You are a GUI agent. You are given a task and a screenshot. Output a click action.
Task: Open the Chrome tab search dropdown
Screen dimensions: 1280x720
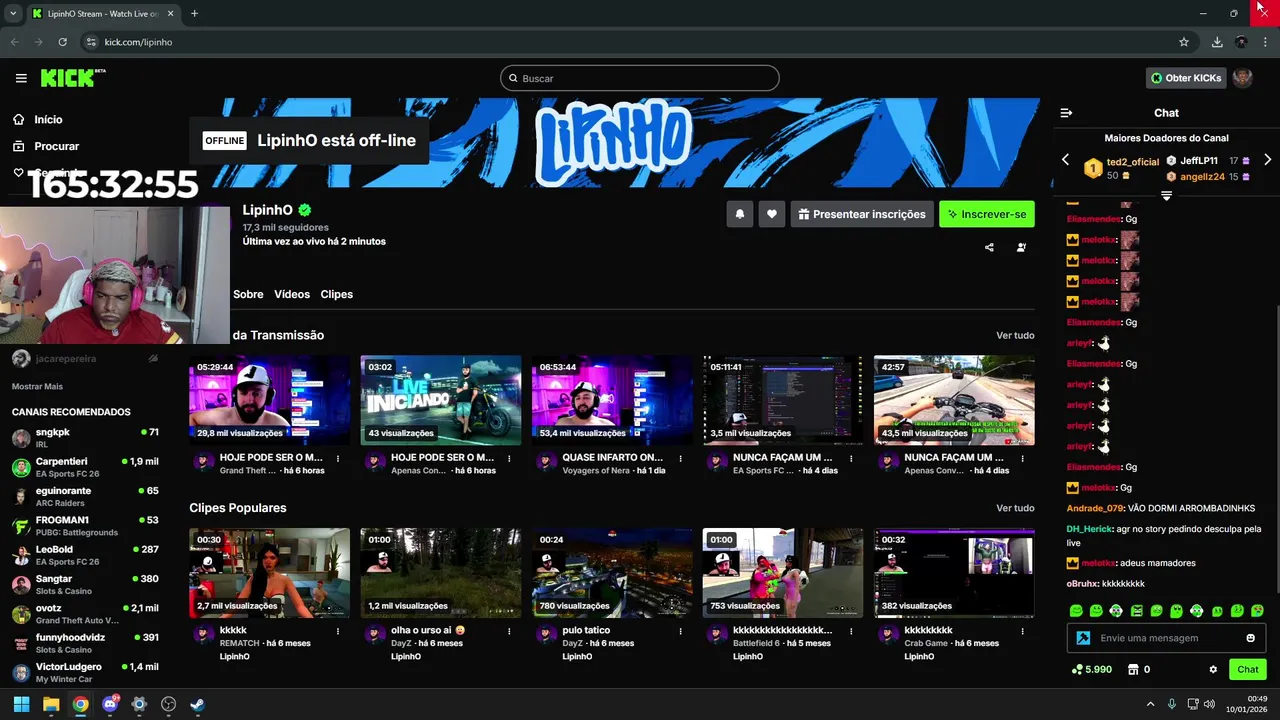pyautogui.click(x=13, y=13)
